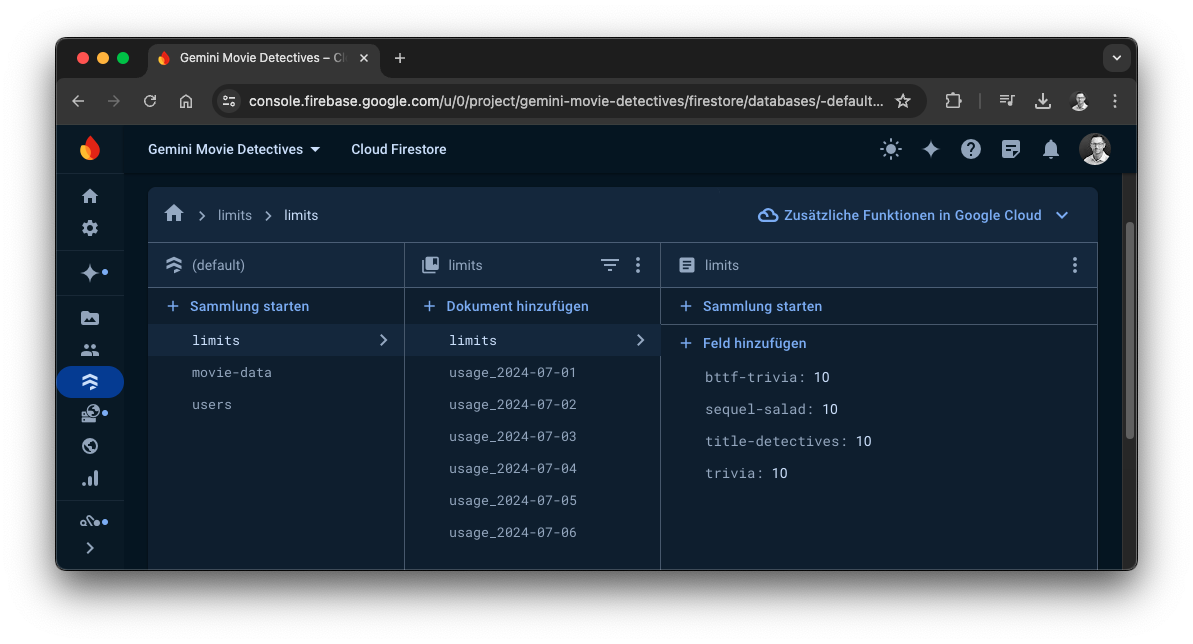The width and height of the screenshot is (1193, 644).
Task: Open Firebase logo home
Action: (x=90, y=148)
